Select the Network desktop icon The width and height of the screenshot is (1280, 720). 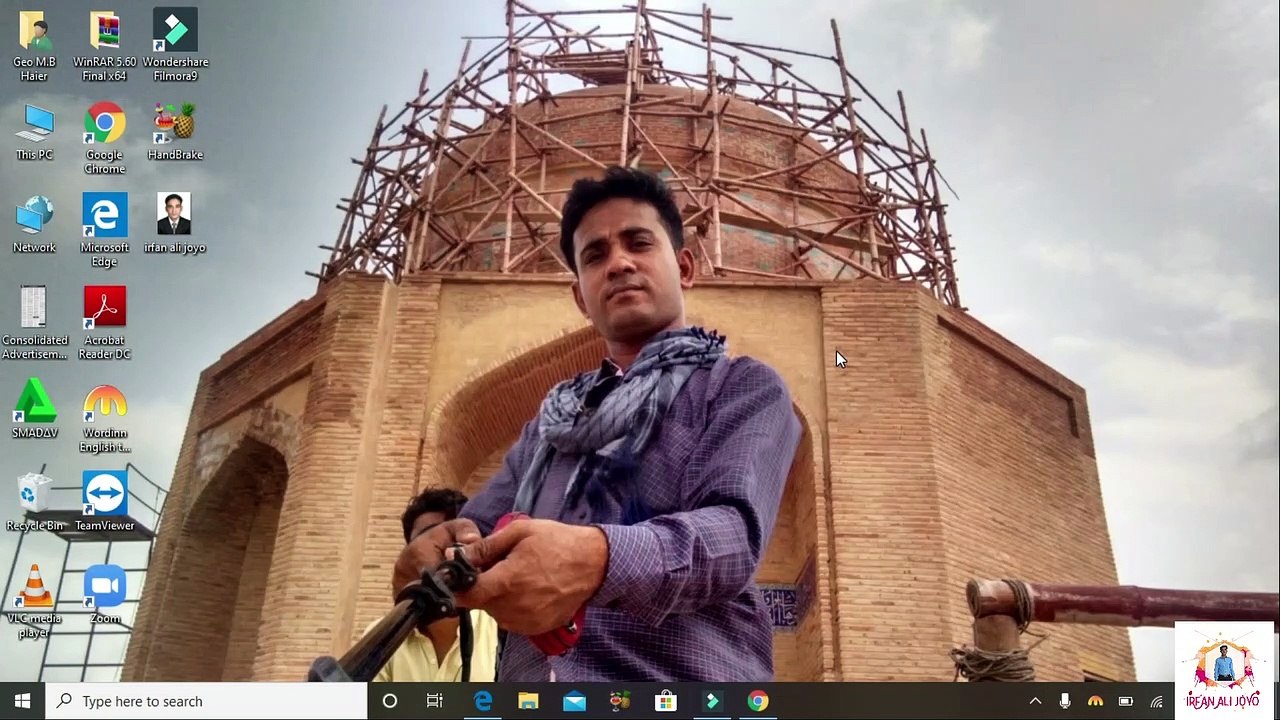[x=34, y=224]
